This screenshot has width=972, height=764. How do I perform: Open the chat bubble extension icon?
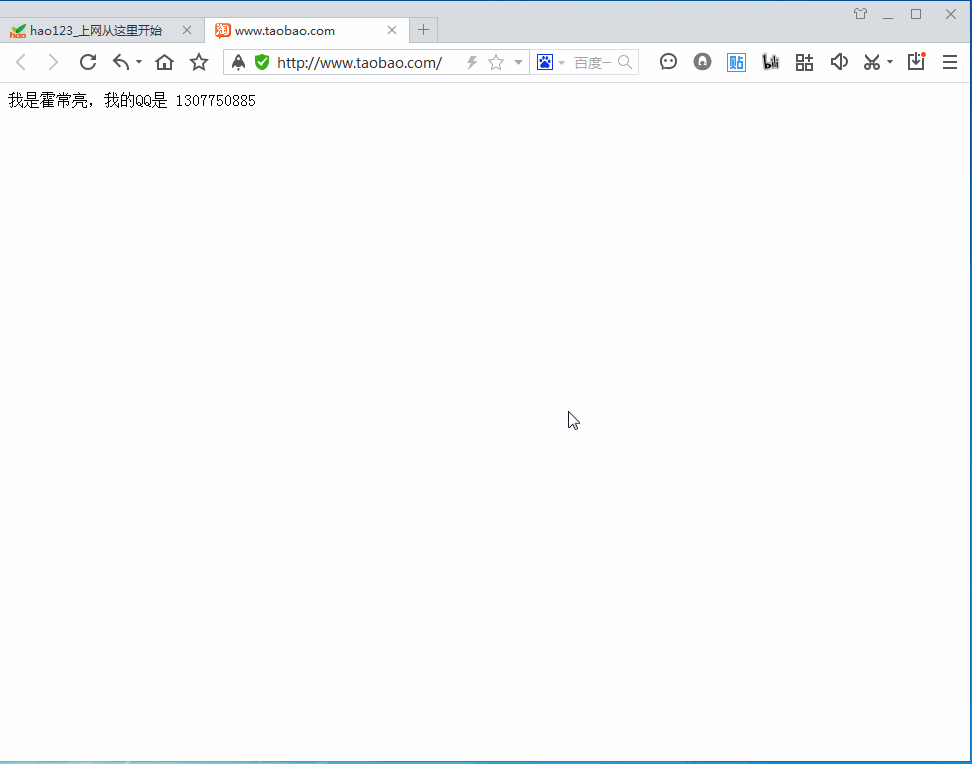click(x=669, y=62)
